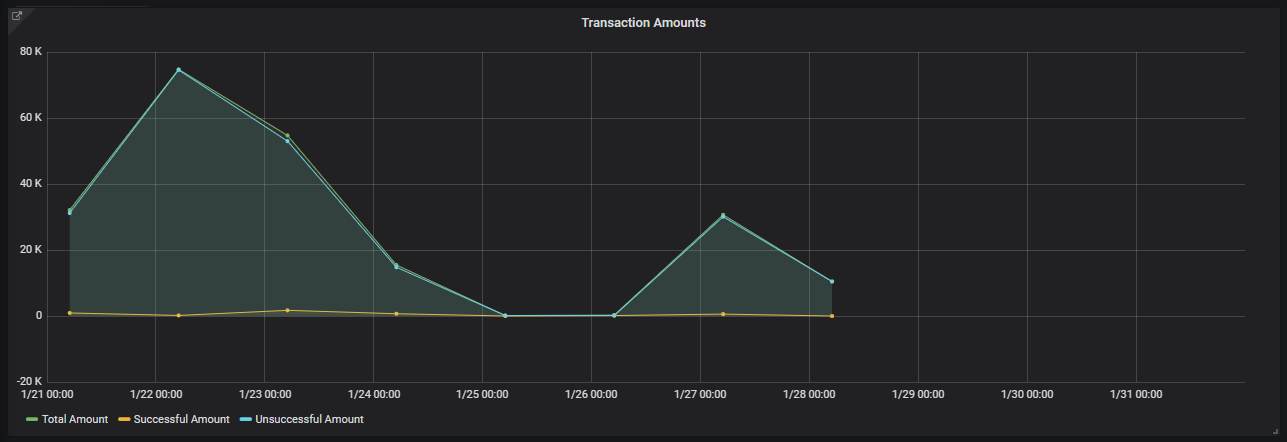Click the 1/21 00:00 x-axis label
Screen dimensions: 1287x442
click(x=46, y=395)
